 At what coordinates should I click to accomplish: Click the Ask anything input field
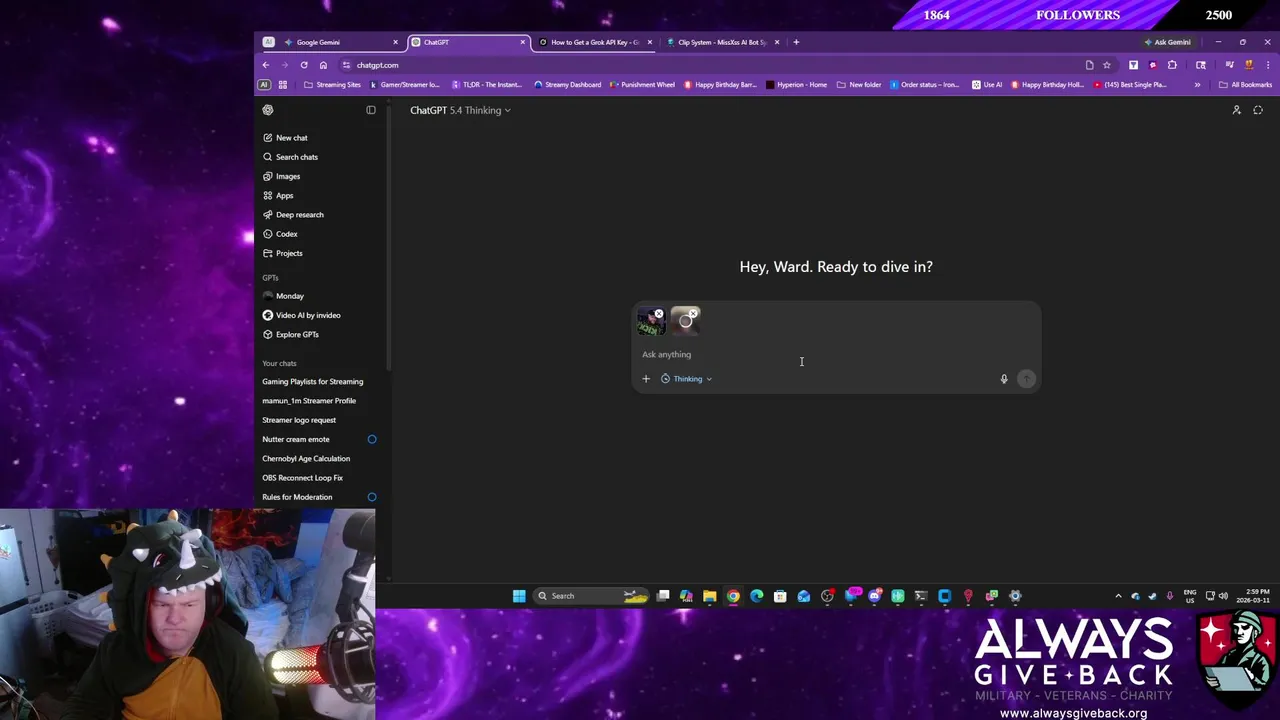[836, 354]
